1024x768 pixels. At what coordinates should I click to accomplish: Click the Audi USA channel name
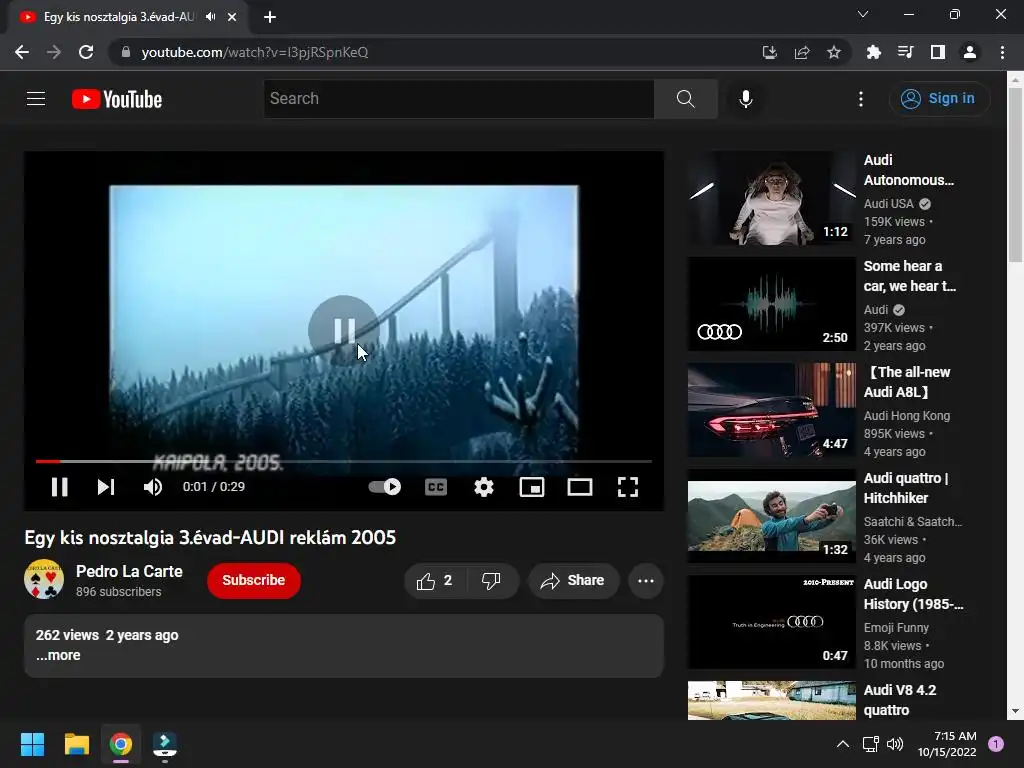click(x=888, y=204)
